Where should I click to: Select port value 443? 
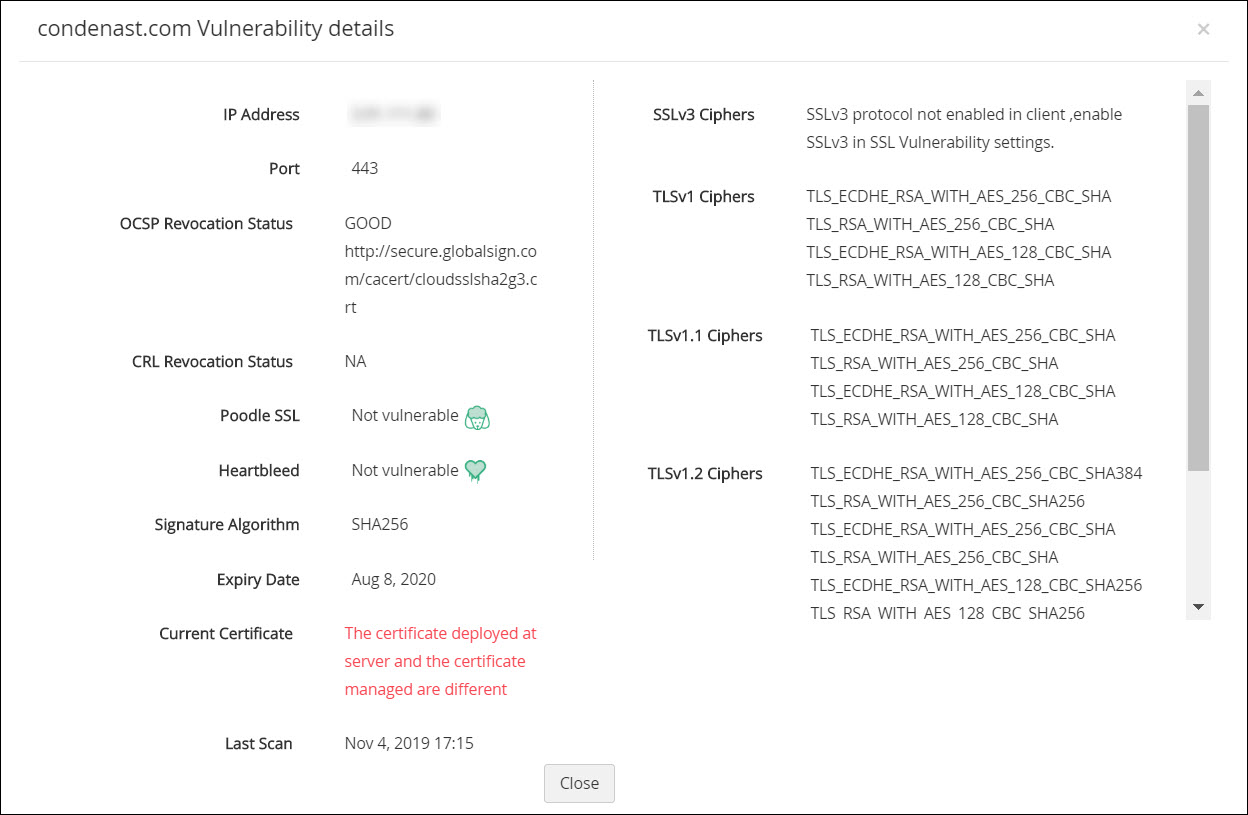[365, 168]
